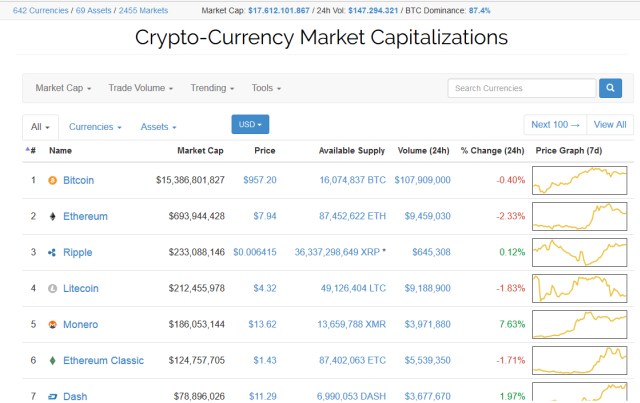Open the USD currency selector
Screen dimensions: 640x403
[250, 125]
